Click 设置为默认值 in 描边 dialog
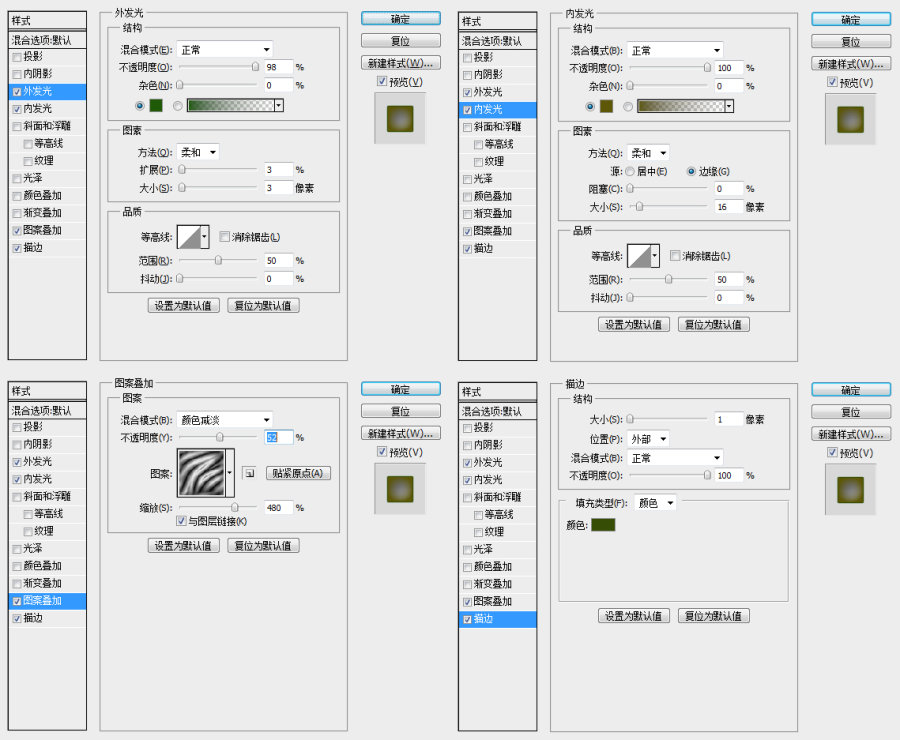 [x=634, y=616]
